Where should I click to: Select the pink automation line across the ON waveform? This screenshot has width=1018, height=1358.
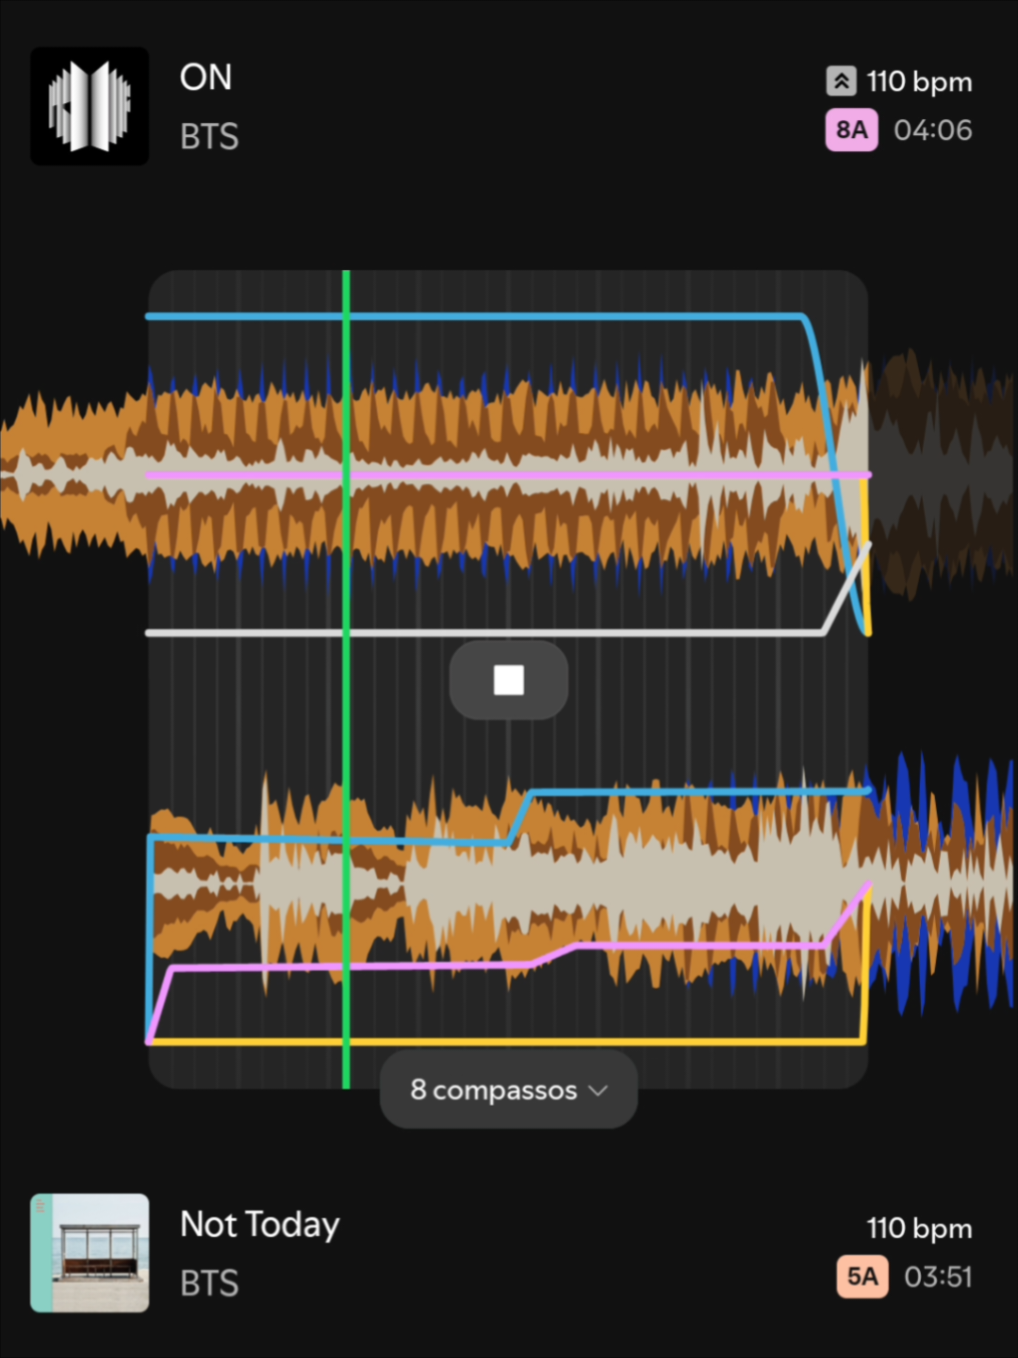pos(509,475)
